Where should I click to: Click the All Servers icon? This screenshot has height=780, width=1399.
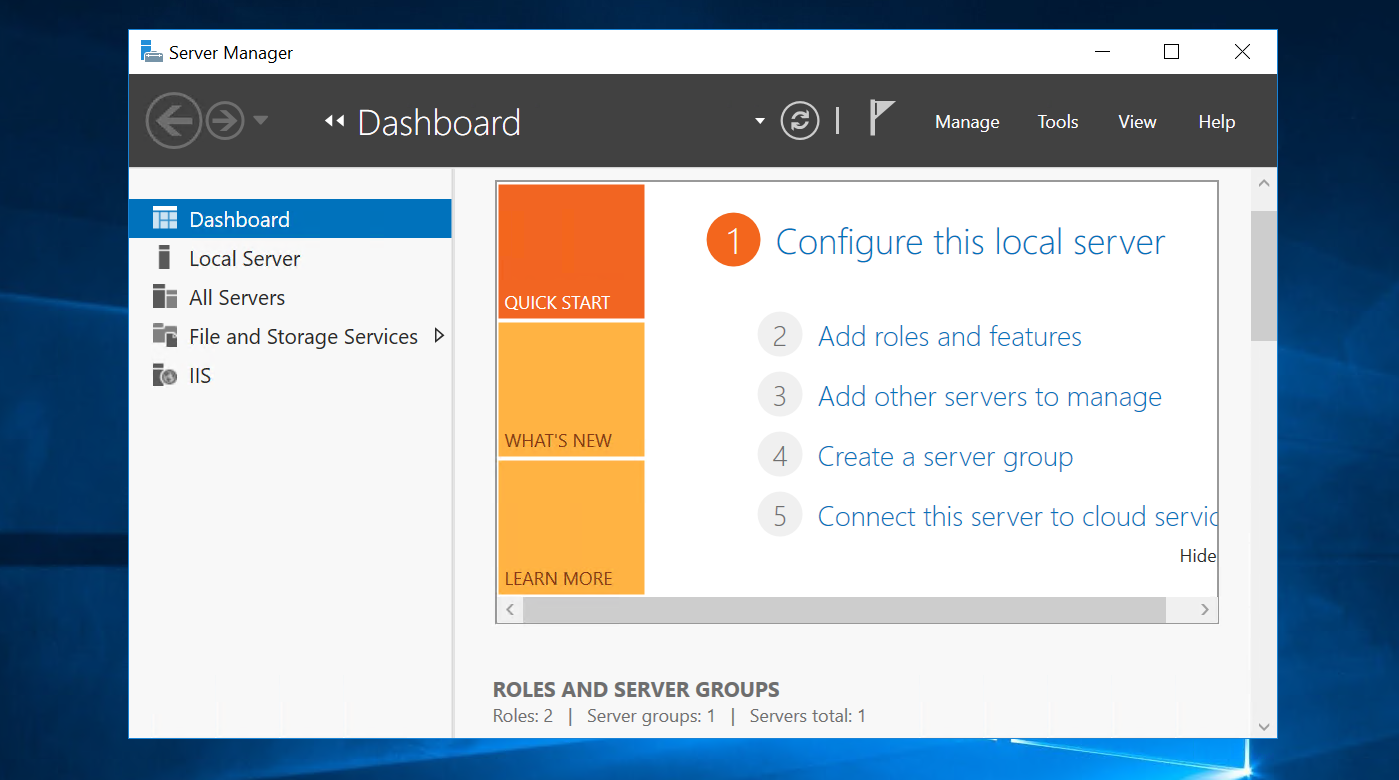(165, 297)
